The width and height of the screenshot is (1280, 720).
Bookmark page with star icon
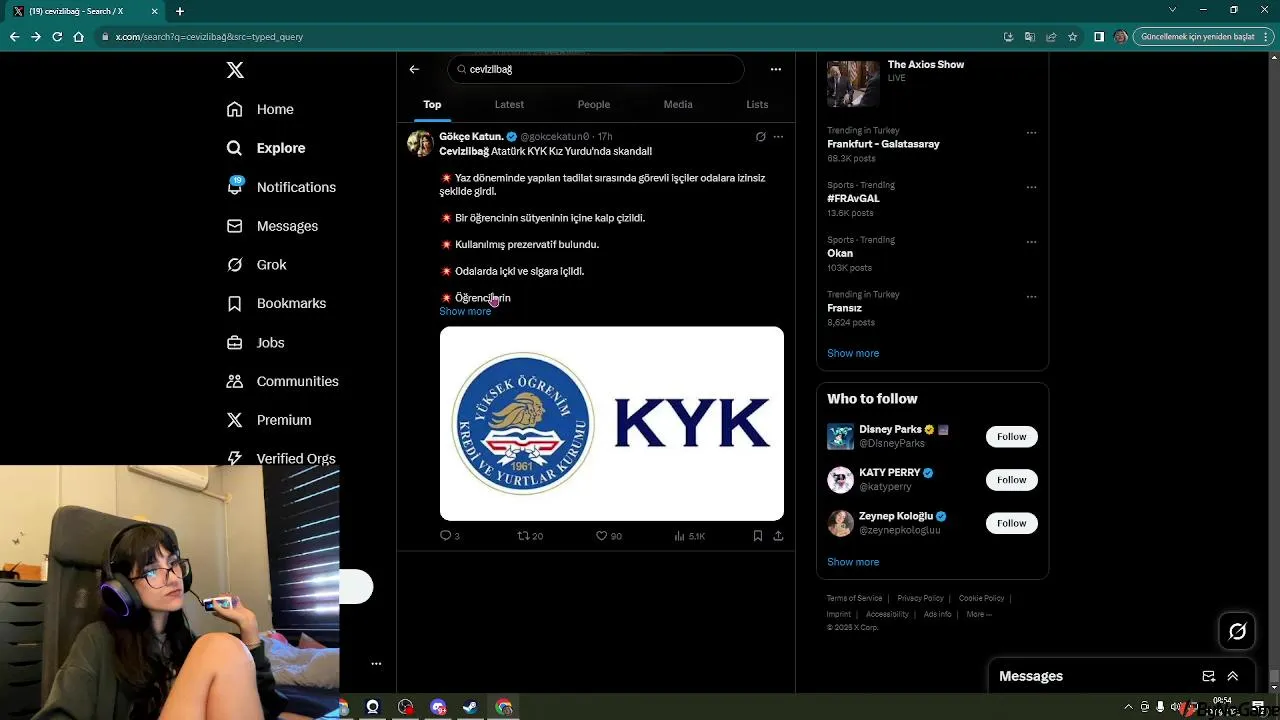[x=1073, y=37]
